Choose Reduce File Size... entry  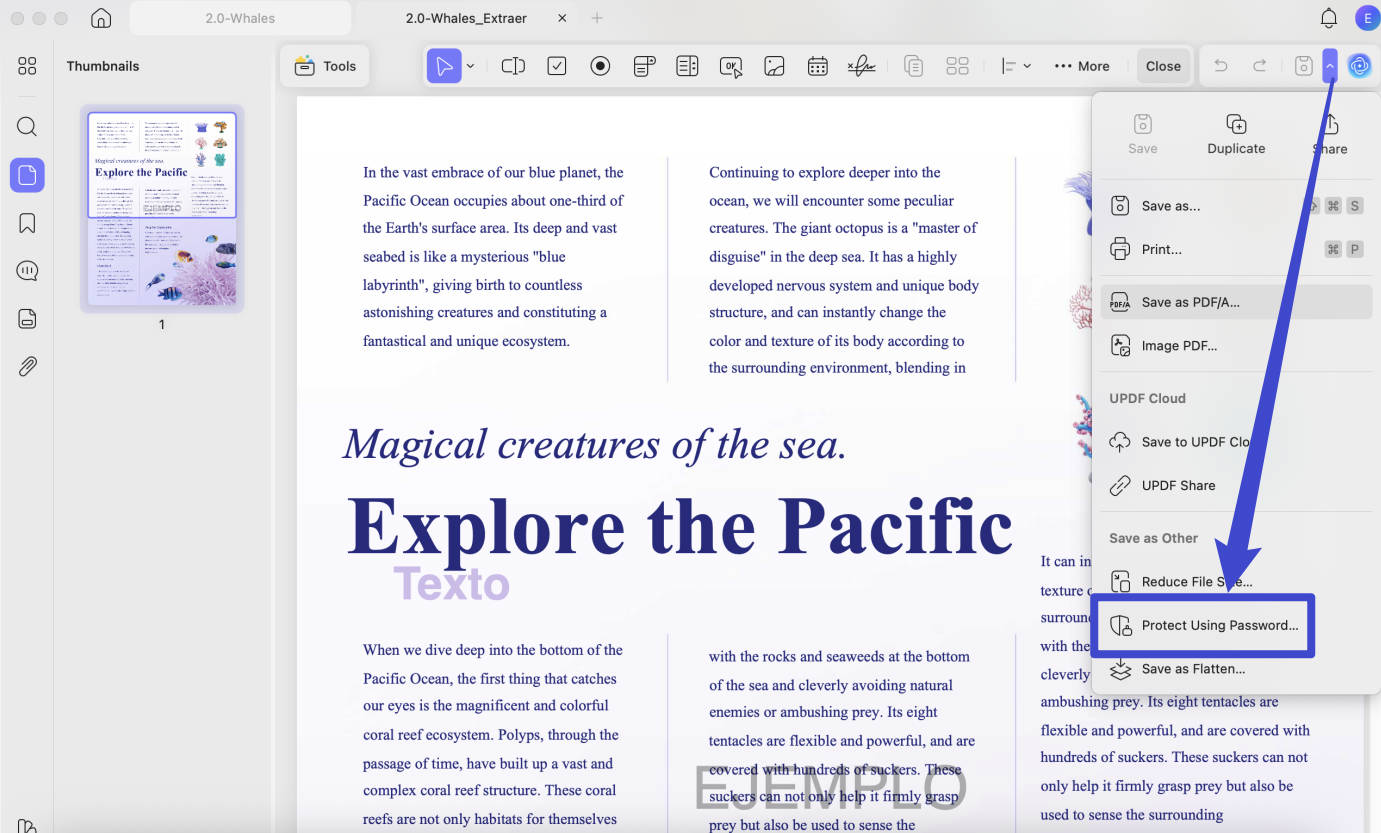(x=1236, y=582)
